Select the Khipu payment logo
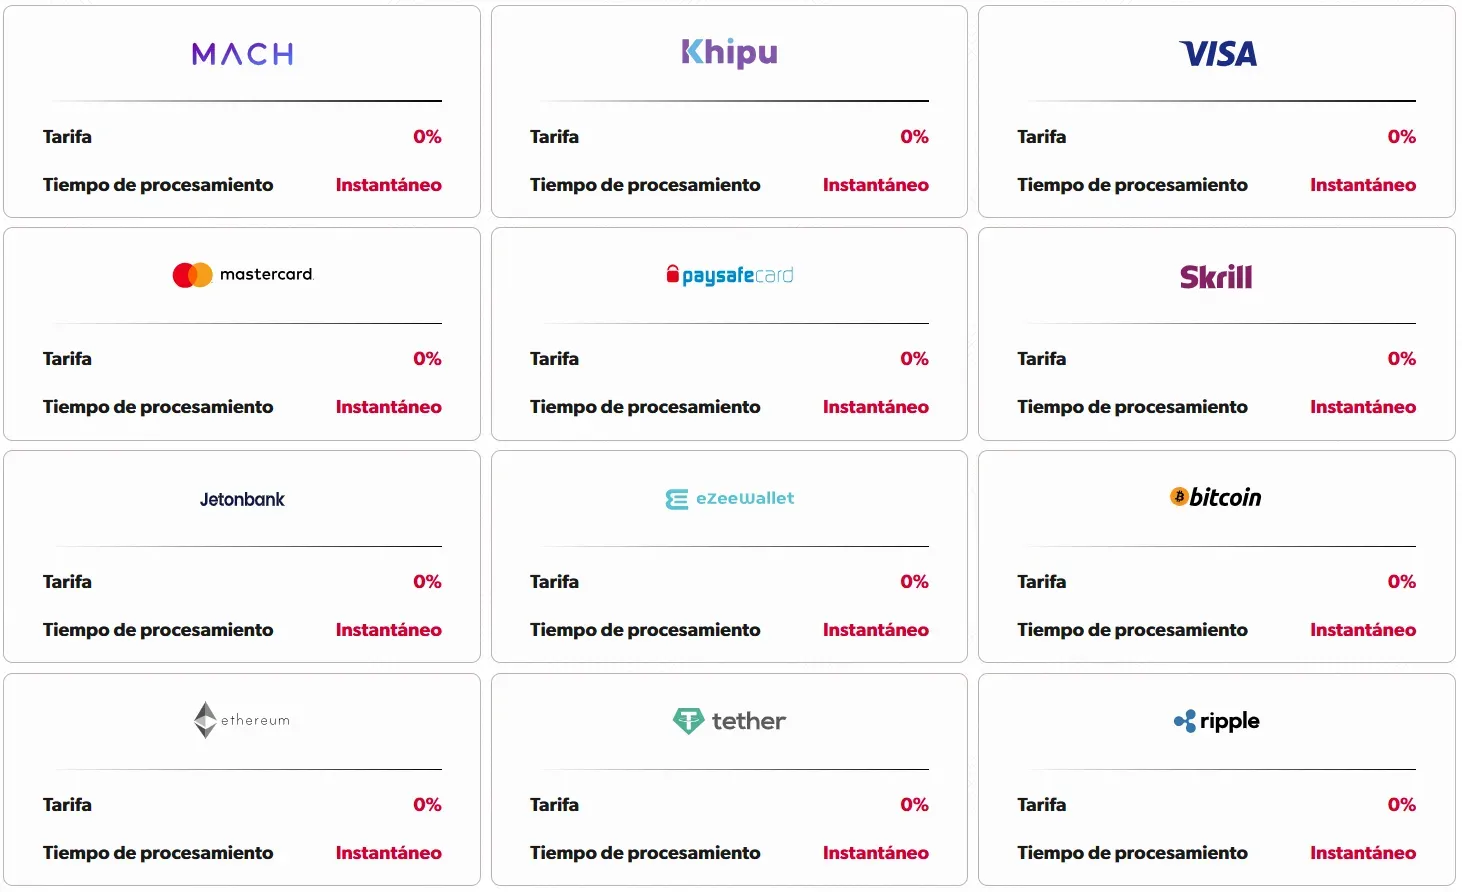This screenshot has height=892, width=1462. 729,53
